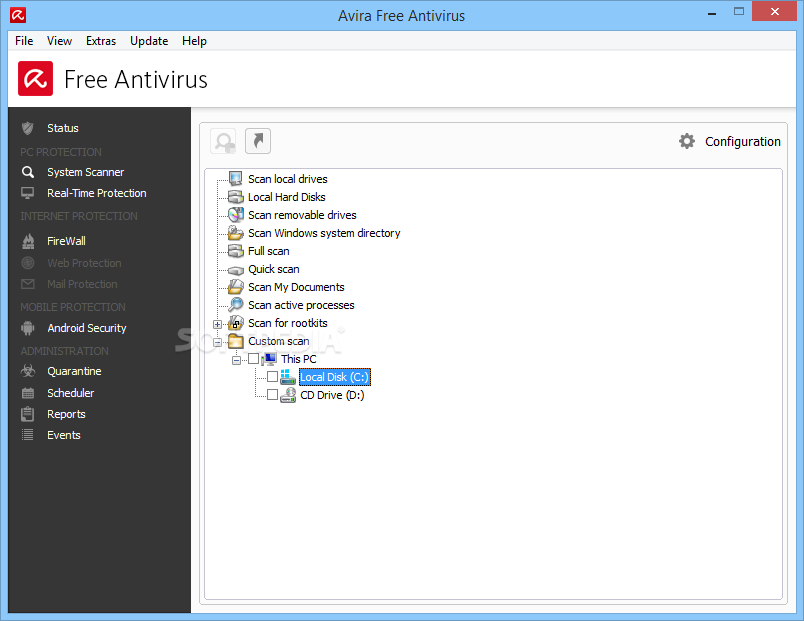Screen dimensions: 804x621
Task: Go to the Status section
Action: [x=63, y=128]
